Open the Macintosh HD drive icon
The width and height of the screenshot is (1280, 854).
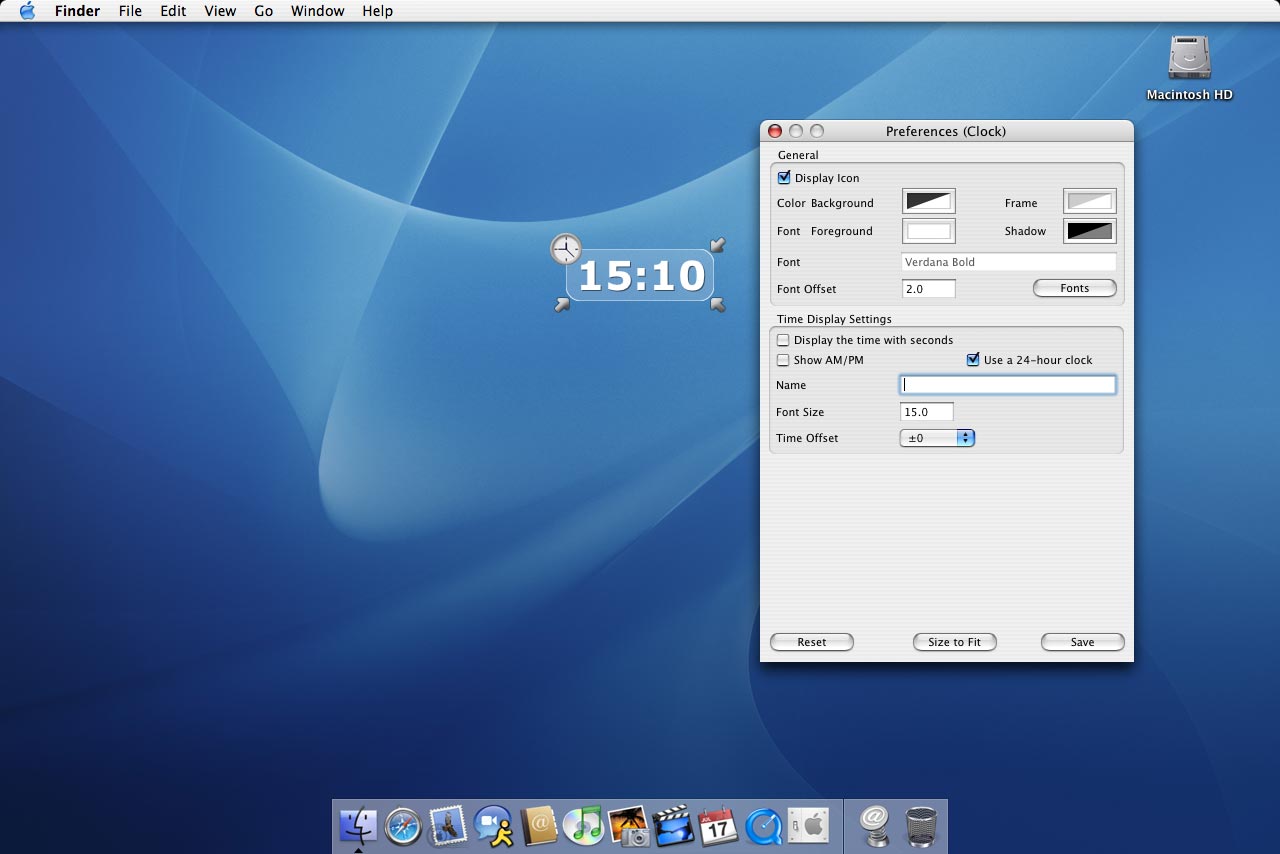pos(1189,59)
